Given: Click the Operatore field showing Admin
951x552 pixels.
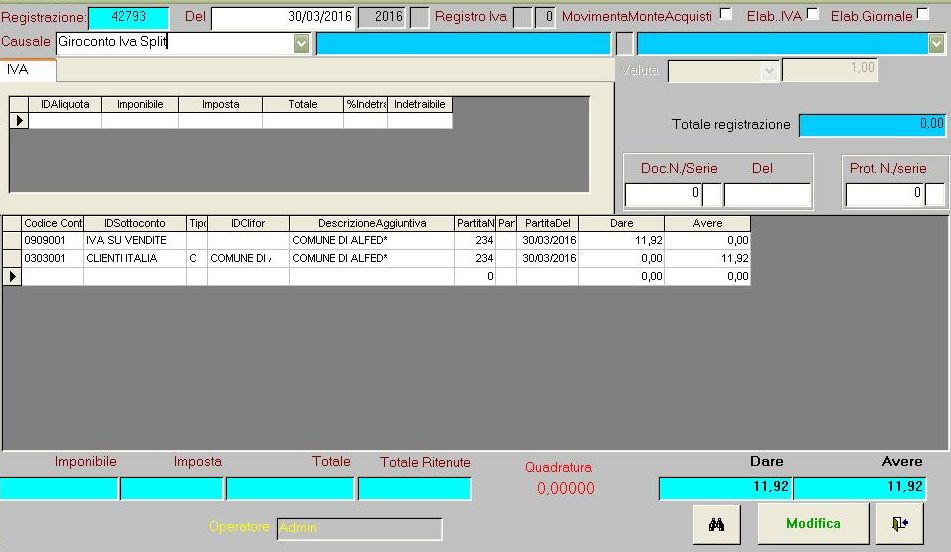Looking at the screenshot, I should [360, 528].
